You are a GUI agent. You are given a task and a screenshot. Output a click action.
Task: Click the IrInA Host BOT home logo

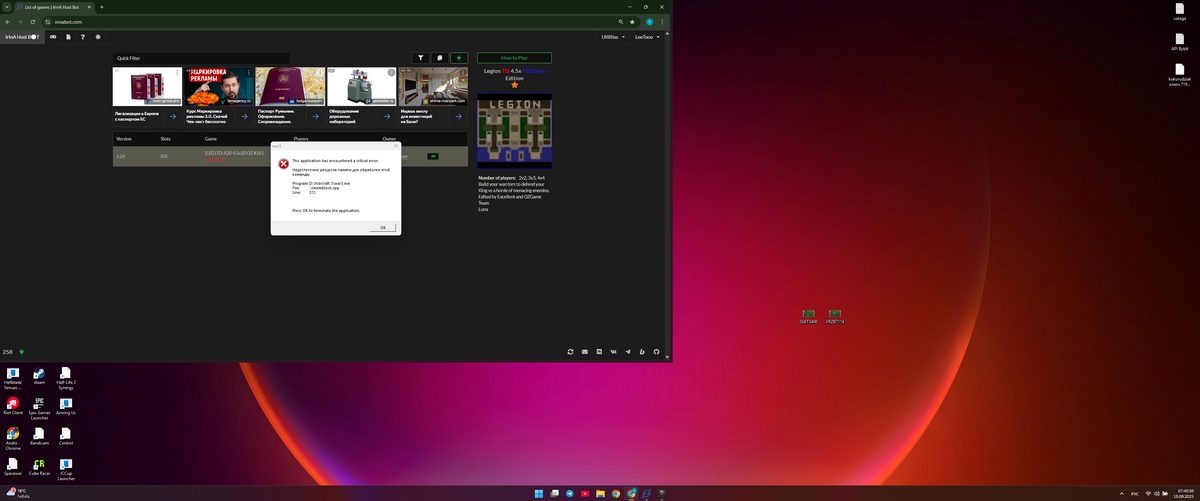point(22,37)
